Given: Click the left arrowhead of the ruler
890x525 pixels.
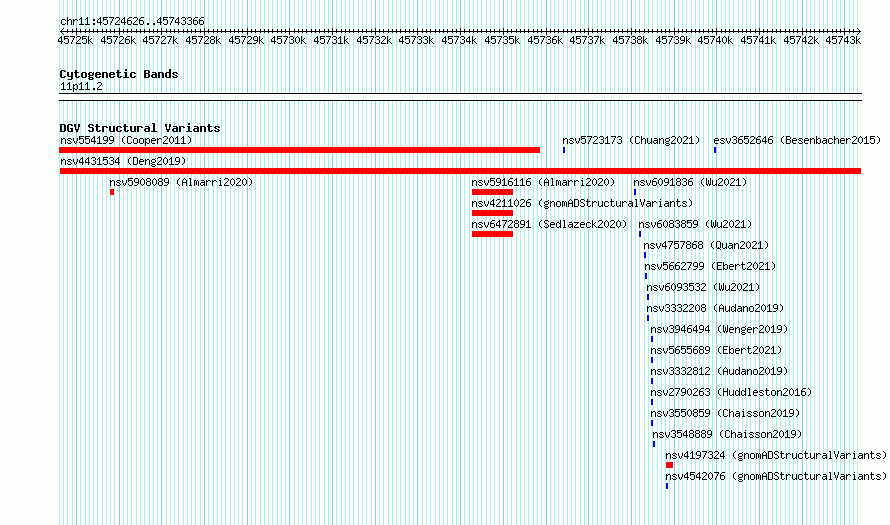Looking at the screenshot, I should coord(62,31).
